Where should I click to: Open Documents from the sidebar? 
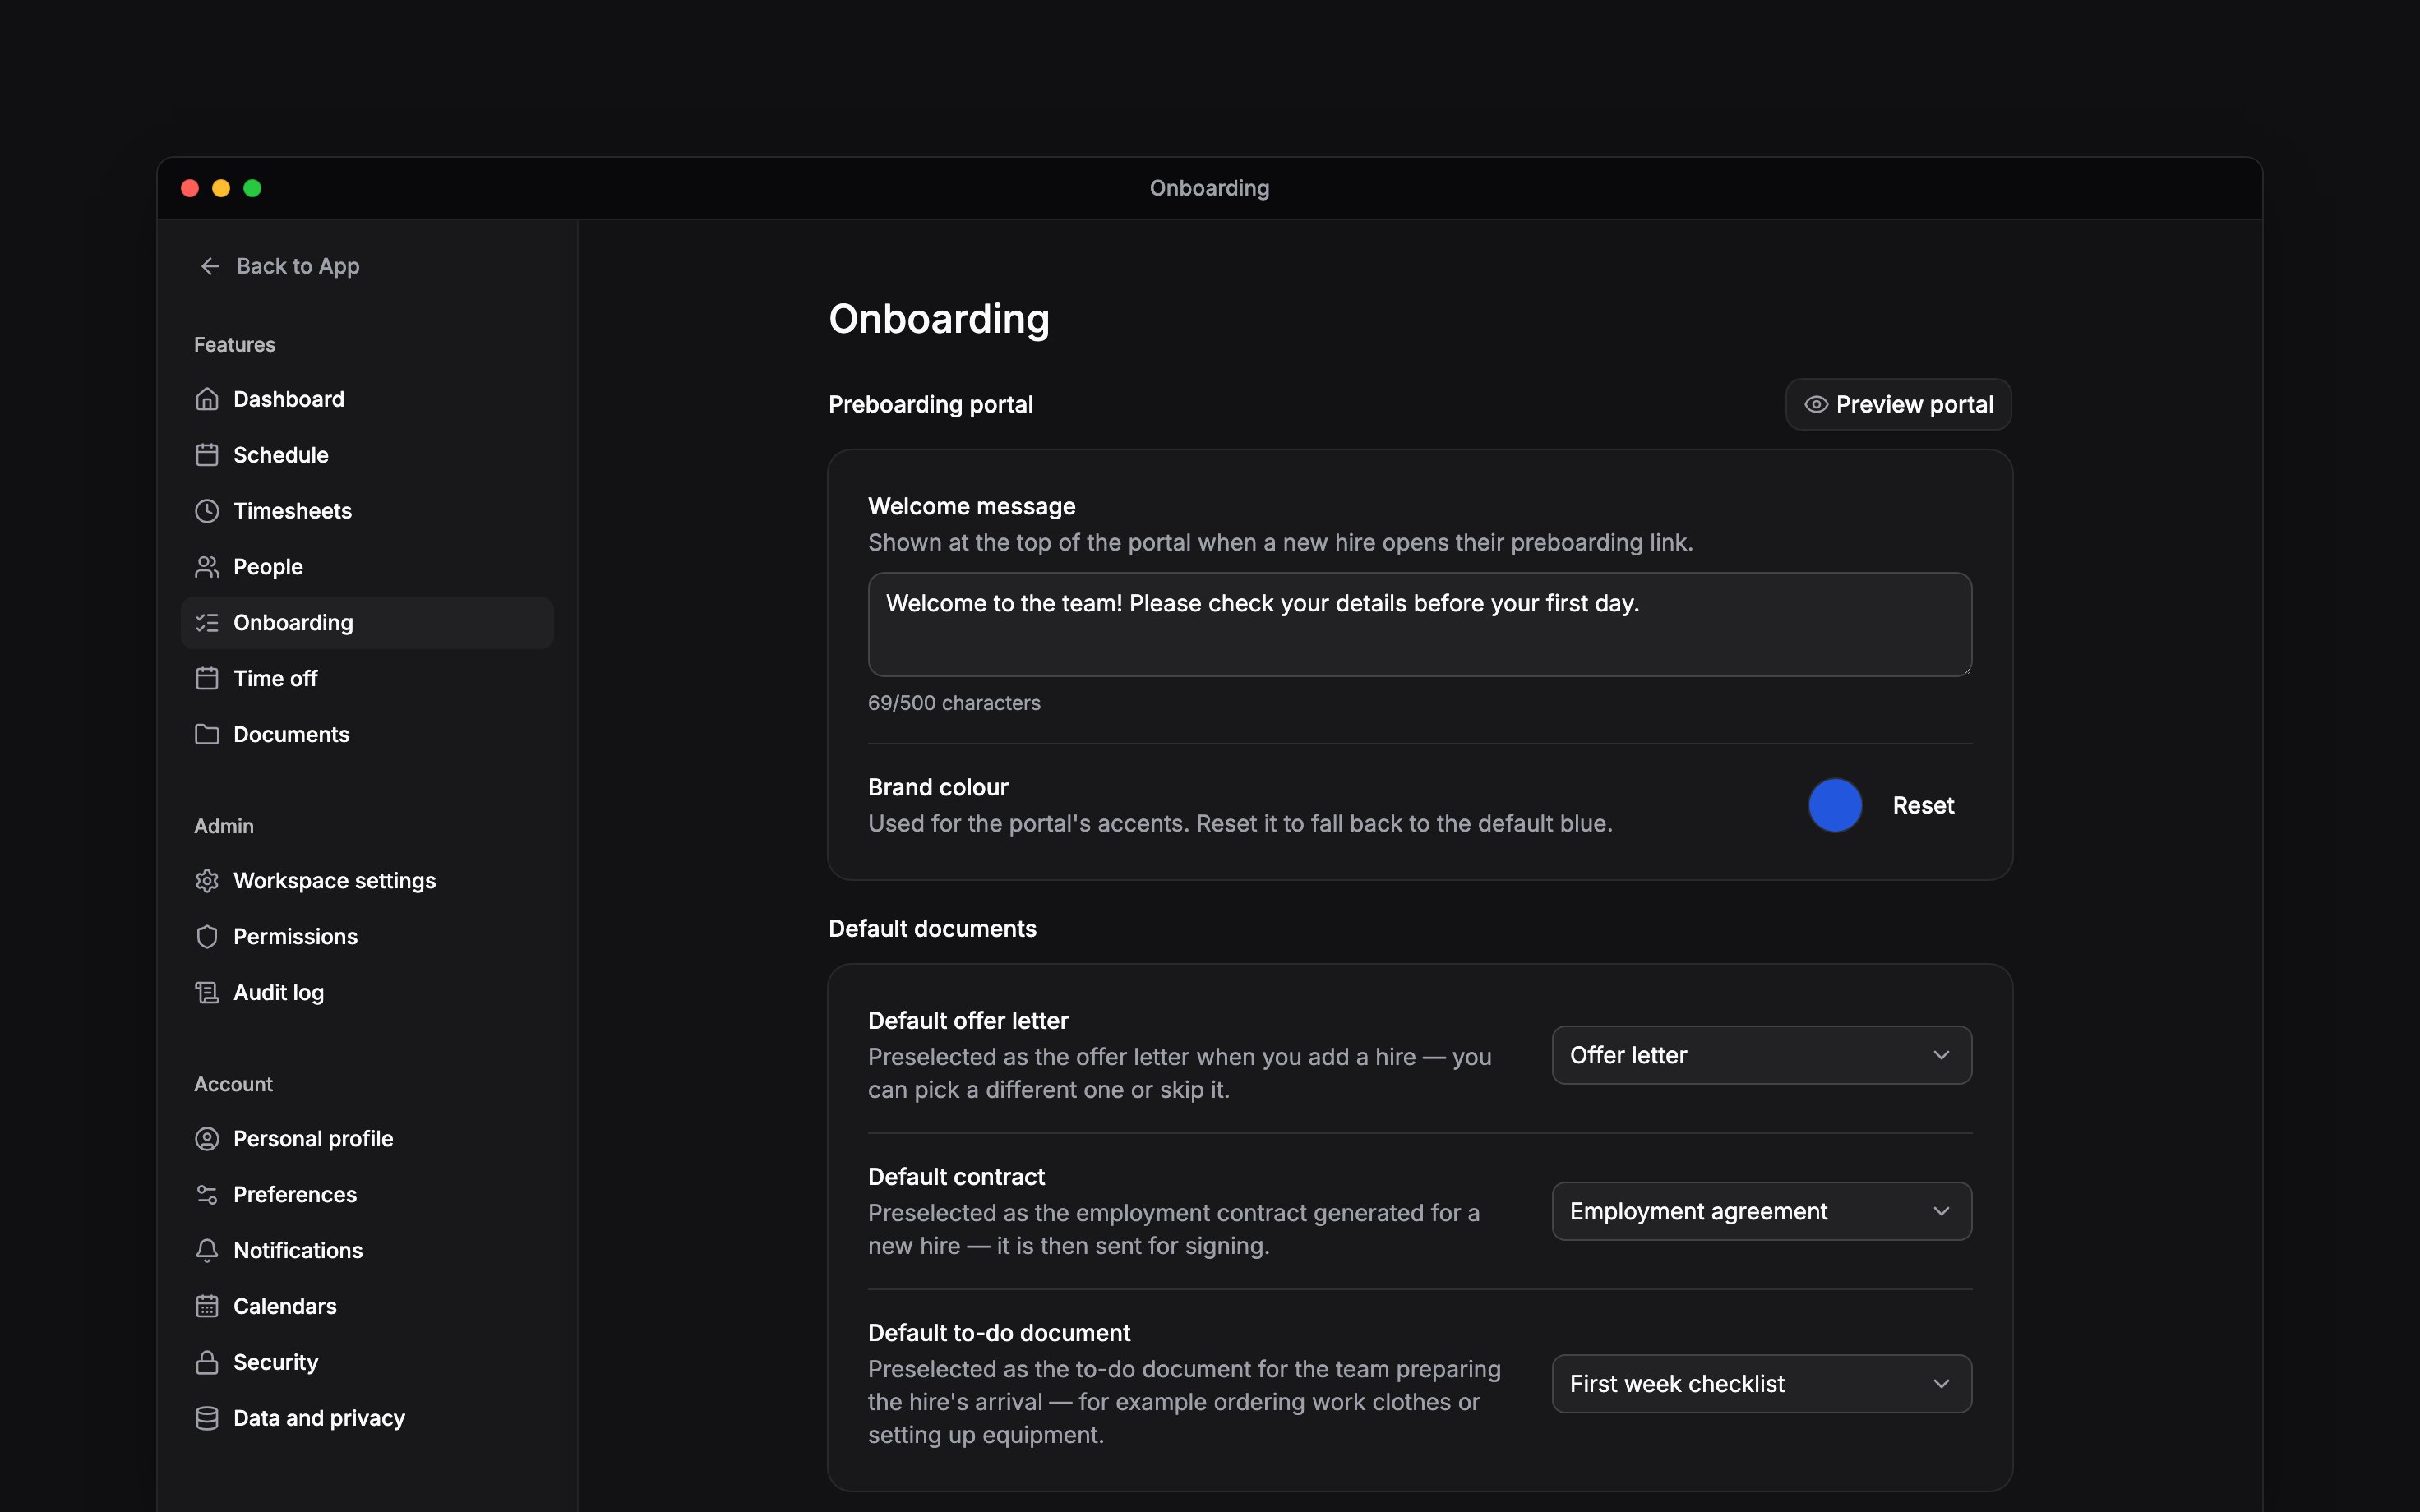coord(367,735)
